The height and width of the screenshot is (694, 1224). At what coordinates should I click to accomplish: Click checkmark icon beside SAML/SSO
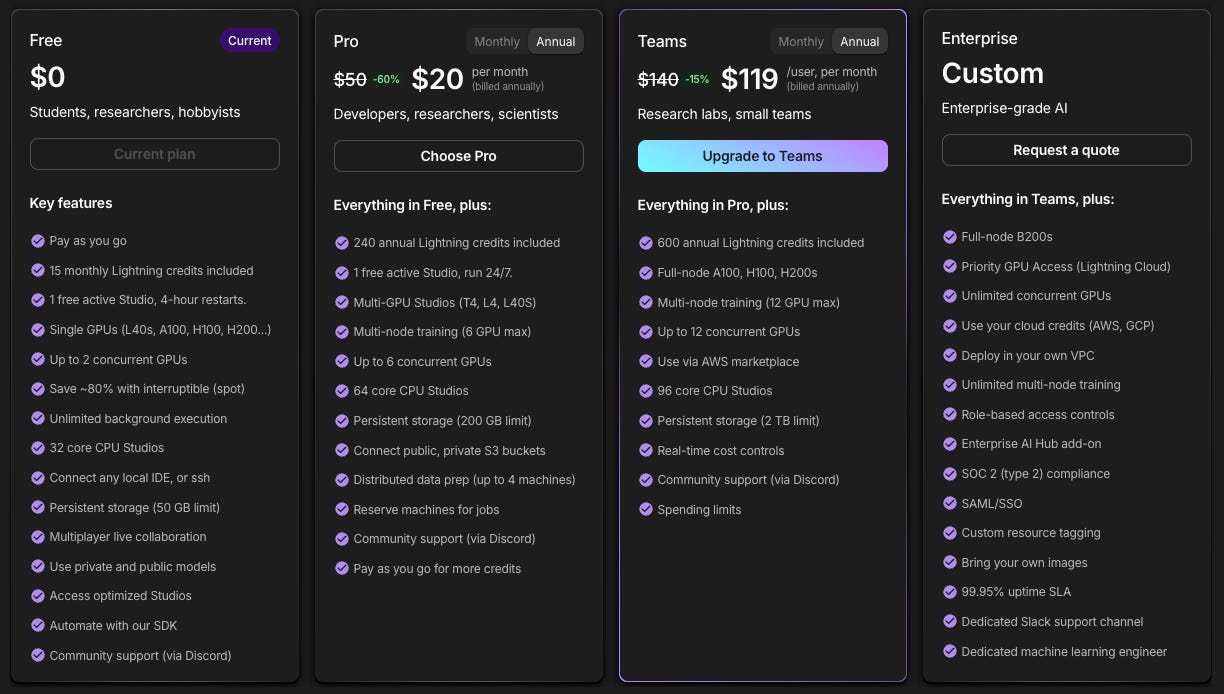coord(950,504)
